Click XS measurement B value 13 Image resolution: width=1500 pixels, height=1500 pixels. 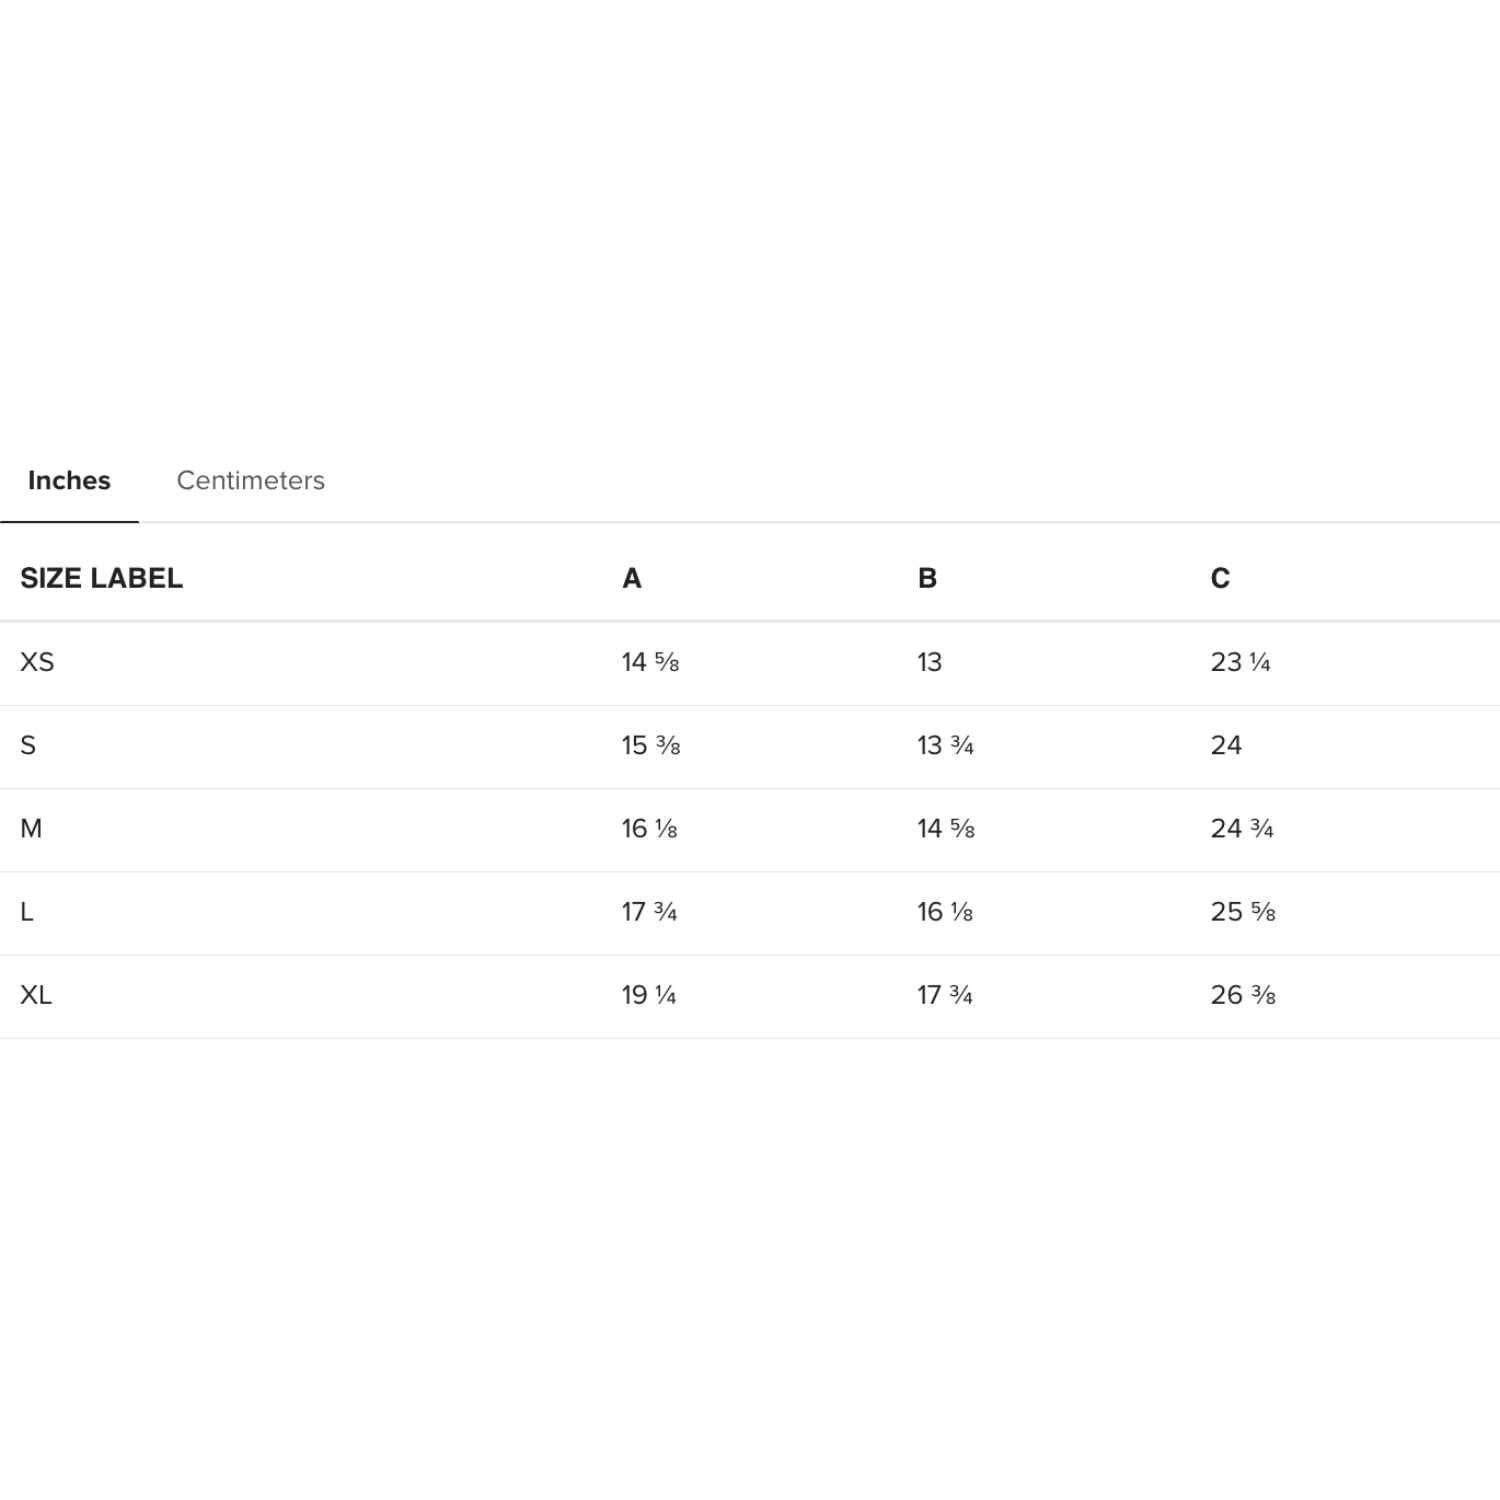pos(929,662)
